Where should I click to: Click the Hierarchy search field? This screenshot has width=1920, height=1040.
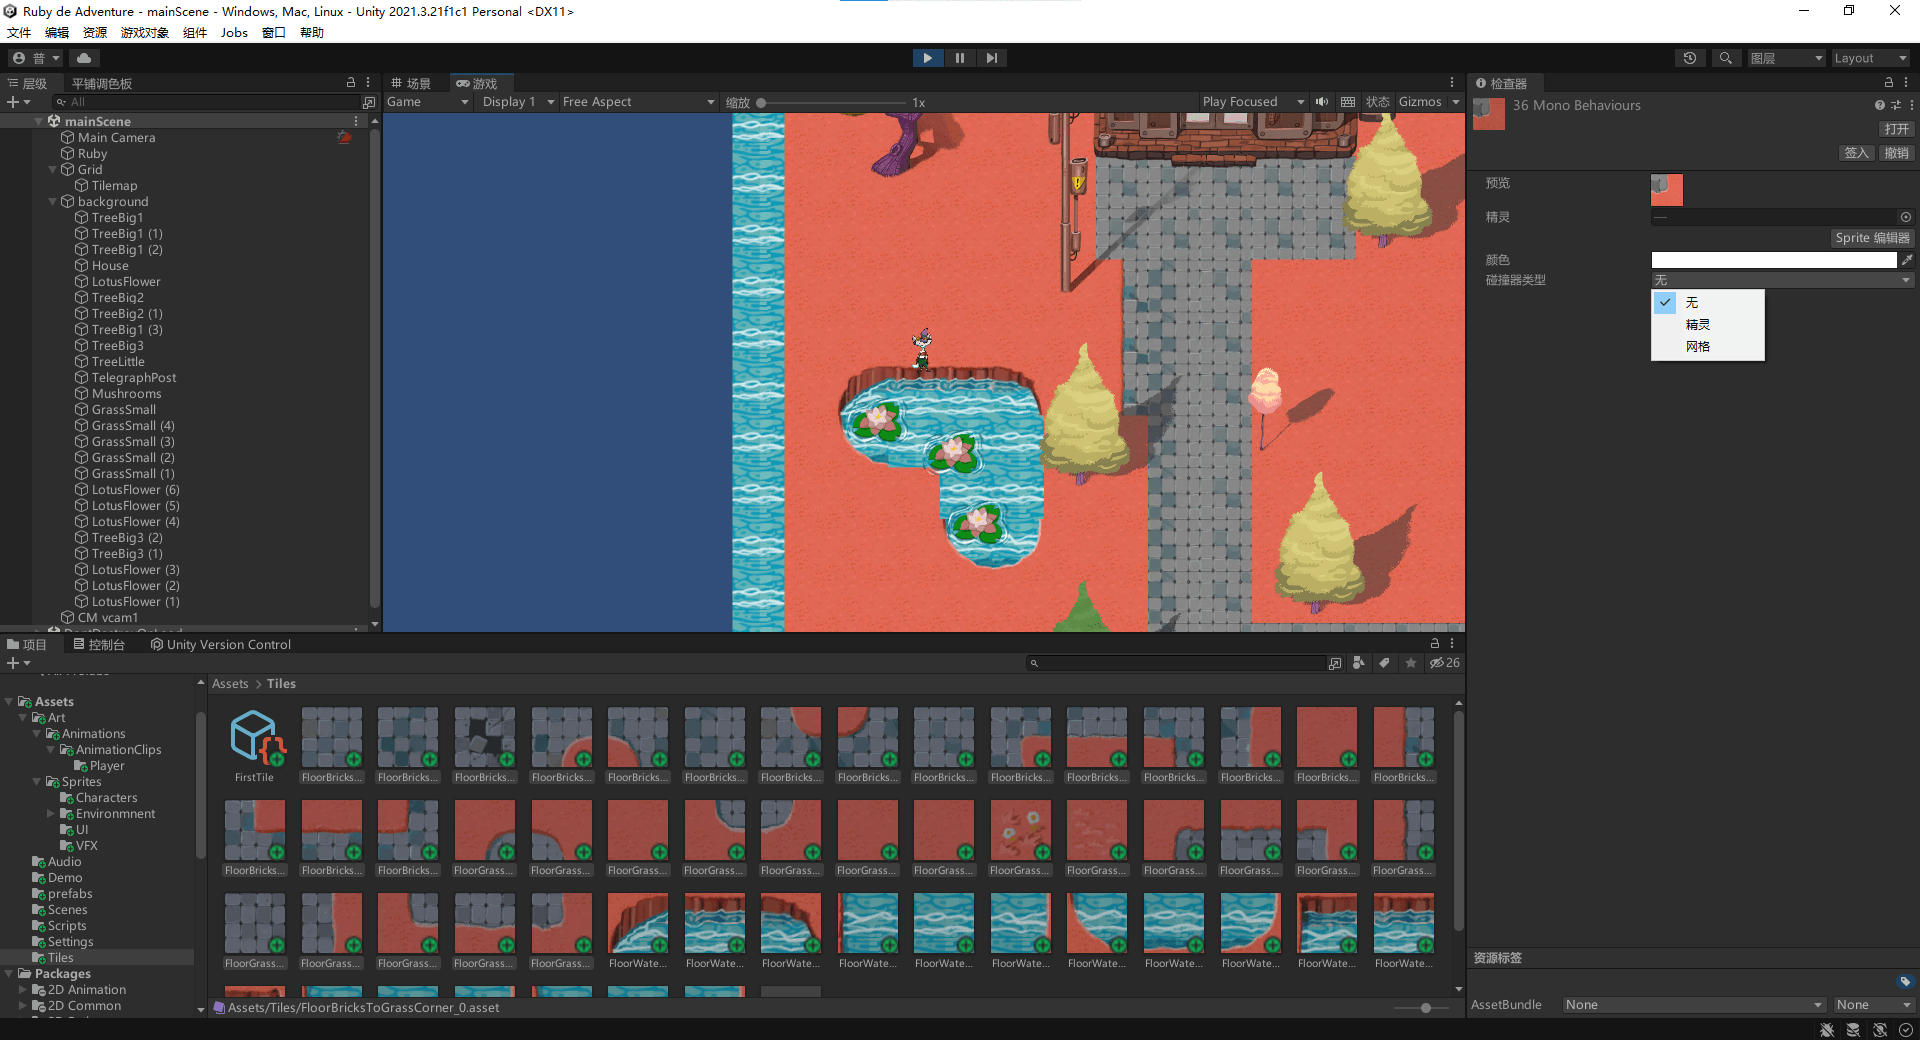(206, 102)
